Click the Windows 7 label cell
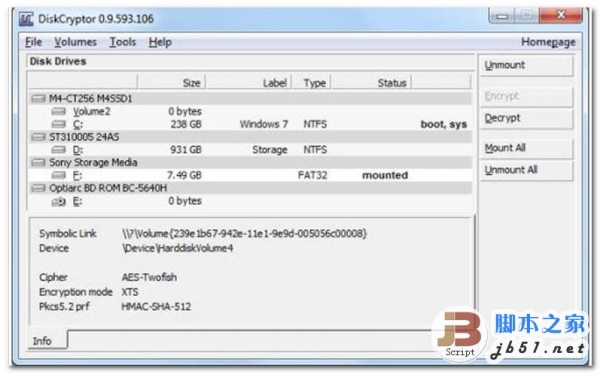Viewport: 600px width, 374px height. (x=264, y=124)
